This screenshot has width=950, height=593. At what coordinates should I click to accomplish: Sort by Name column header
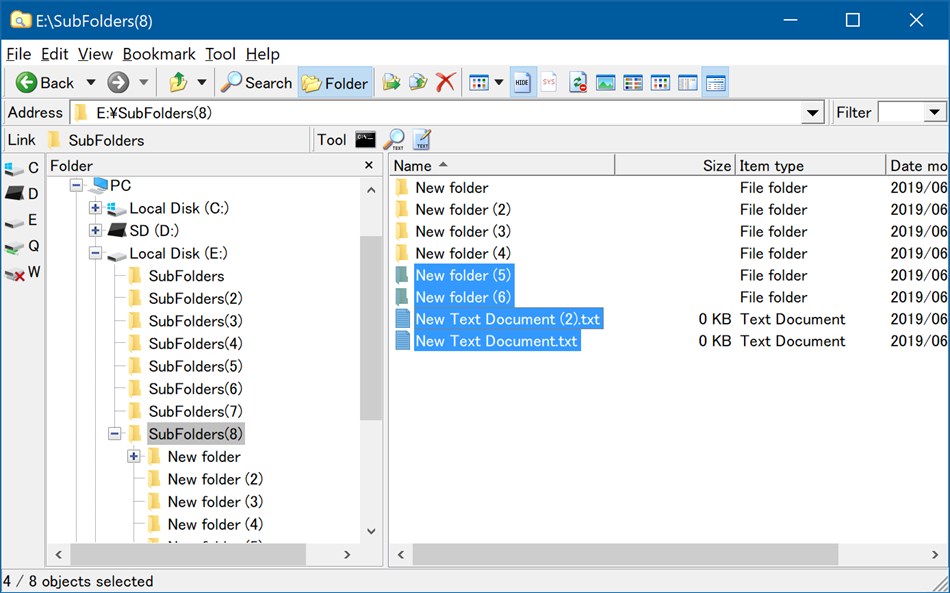(x=502, y=165)
